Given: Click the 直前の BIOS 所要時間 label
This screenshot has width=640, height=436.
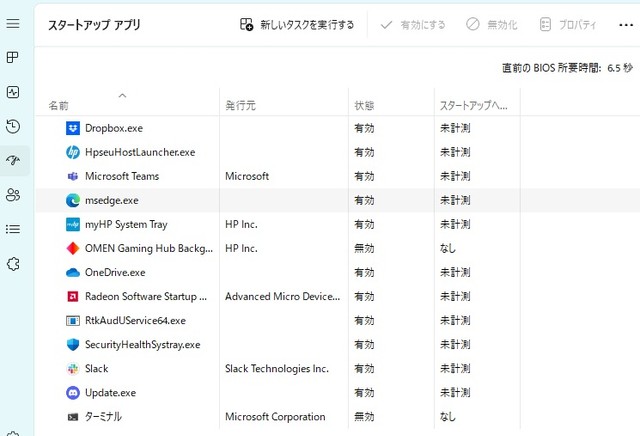Looking at the screenshot, I should click(551, 68).
